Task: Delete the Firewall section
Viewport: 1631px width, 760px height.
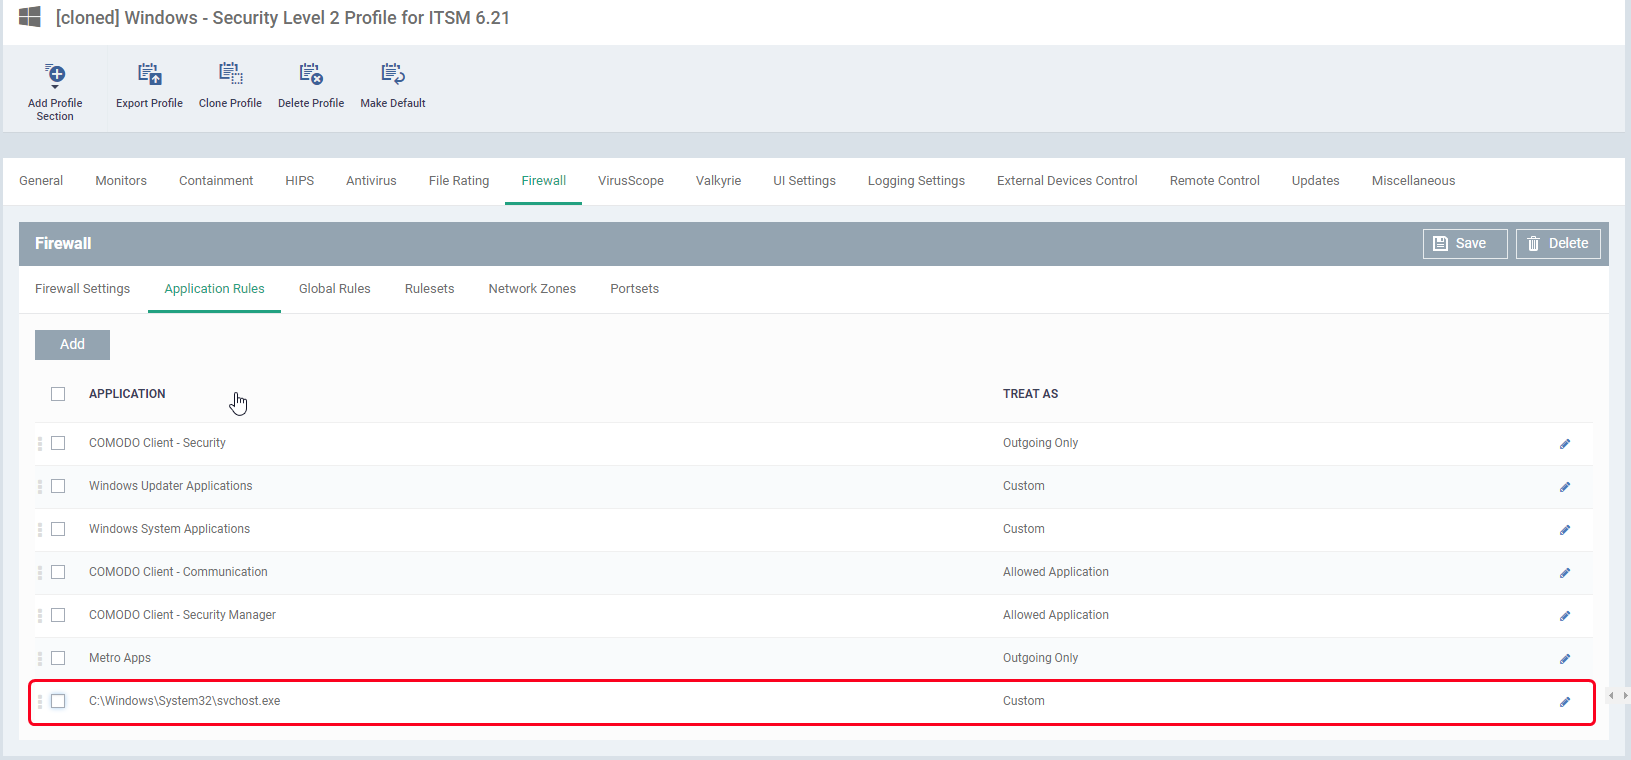Action: (x=1558, y=244)
